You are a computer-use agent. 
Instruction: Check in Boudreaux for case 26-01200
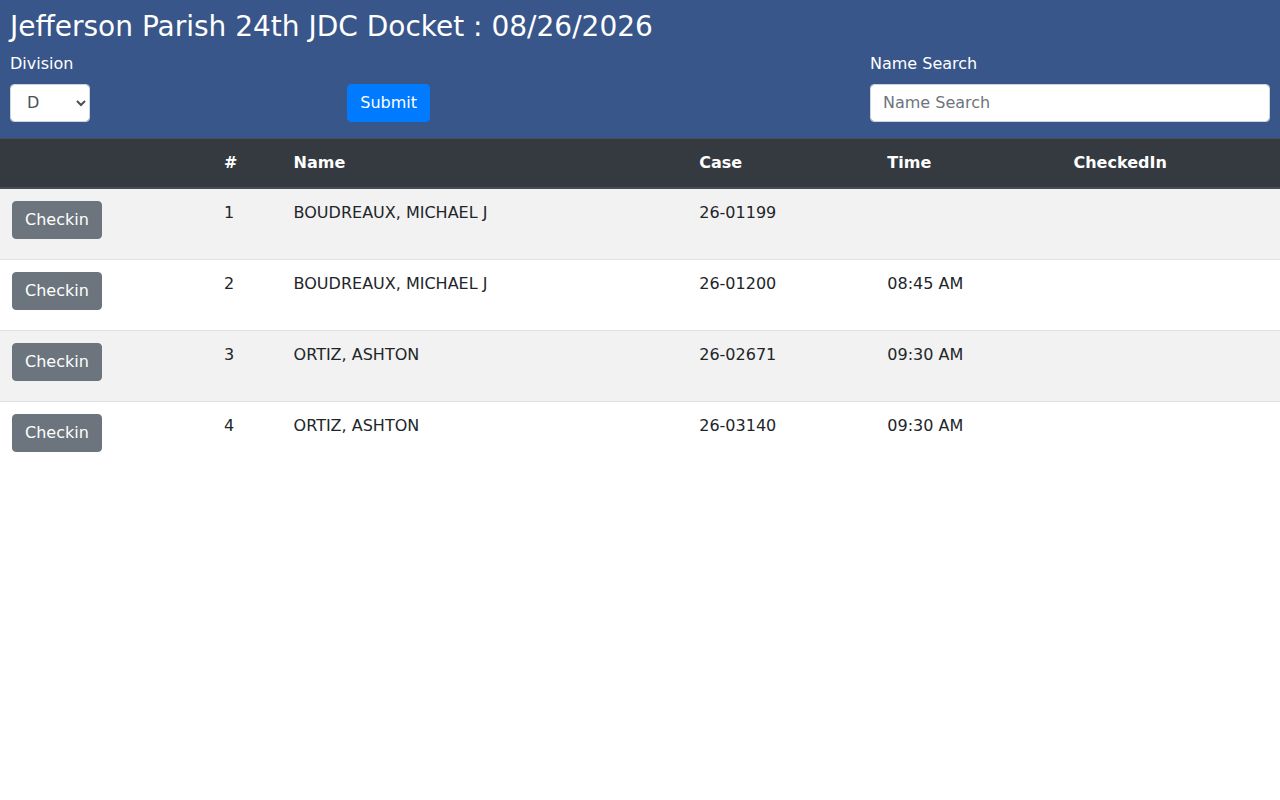(57, 291)
